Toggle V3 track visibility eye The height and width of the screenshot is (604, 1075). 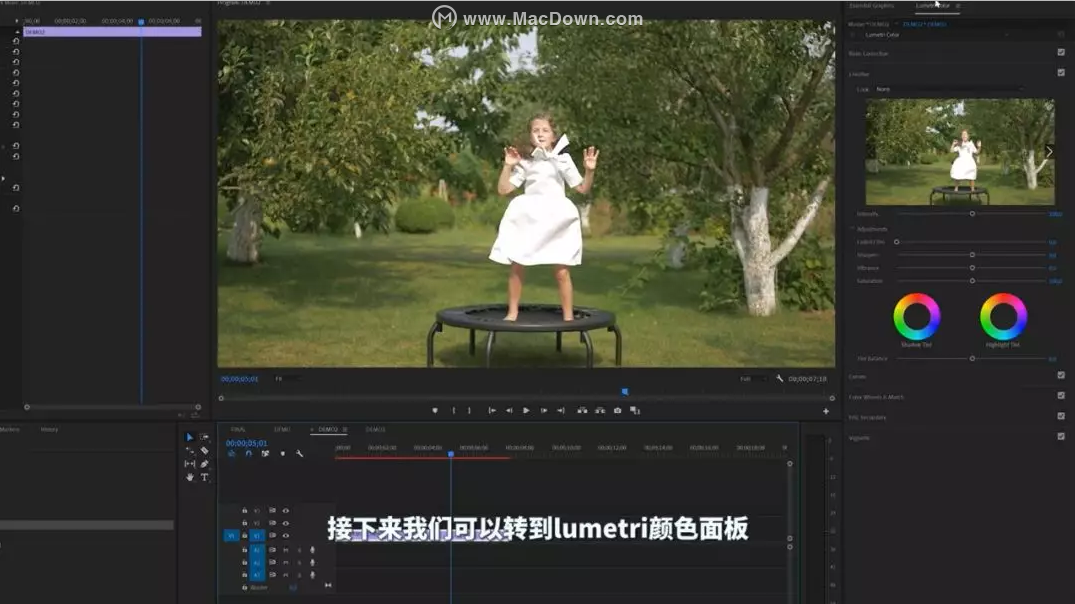[x=286, y=511]
